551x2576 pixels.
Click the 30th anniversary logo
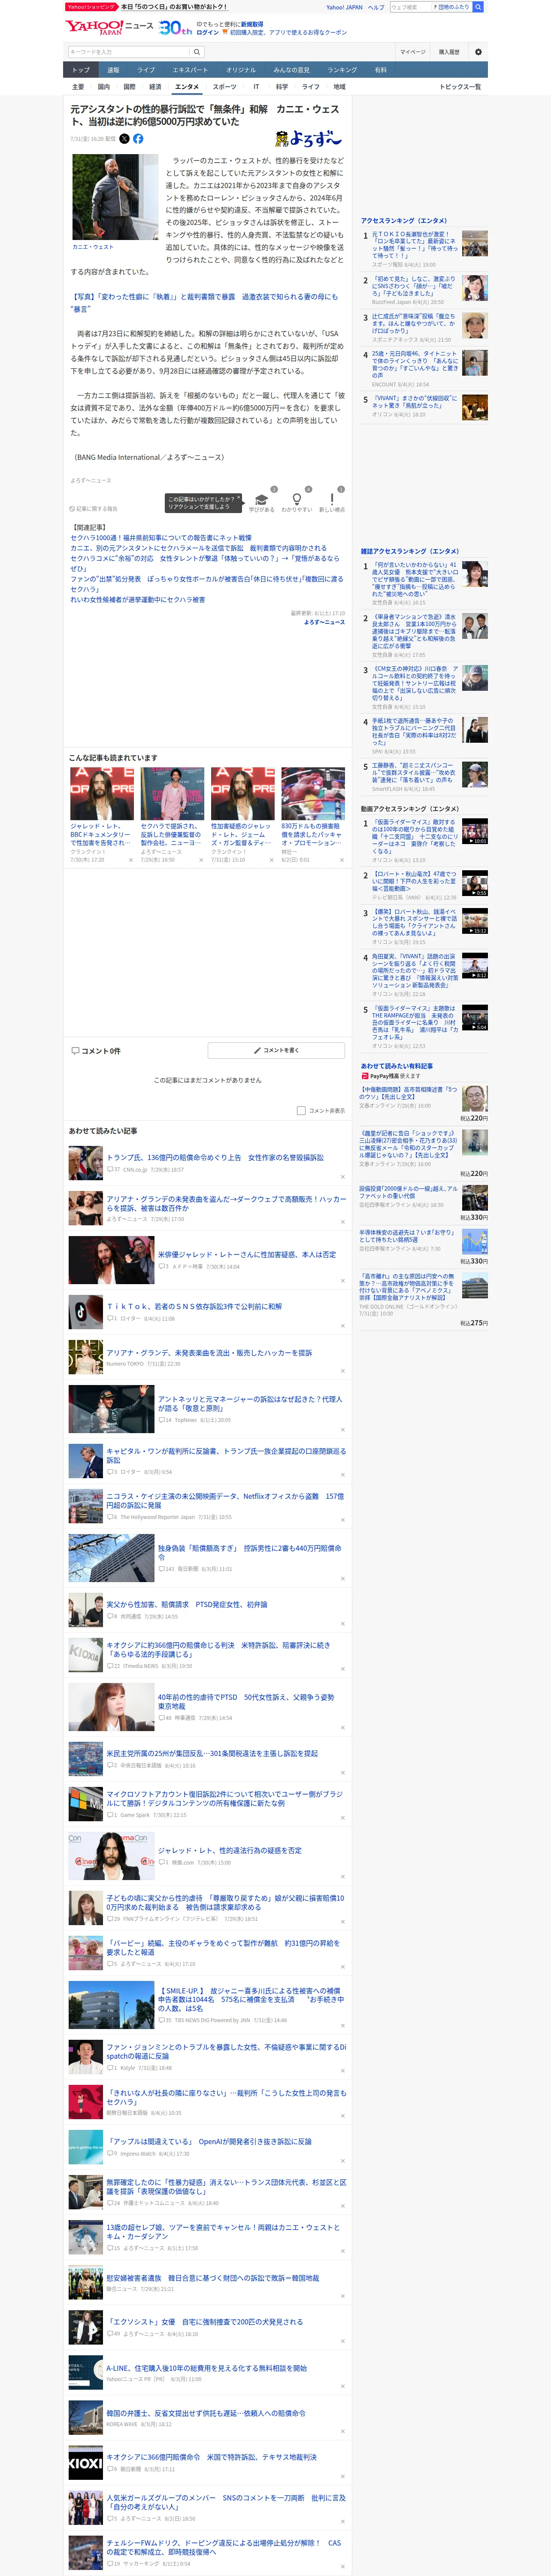(175, 28)
